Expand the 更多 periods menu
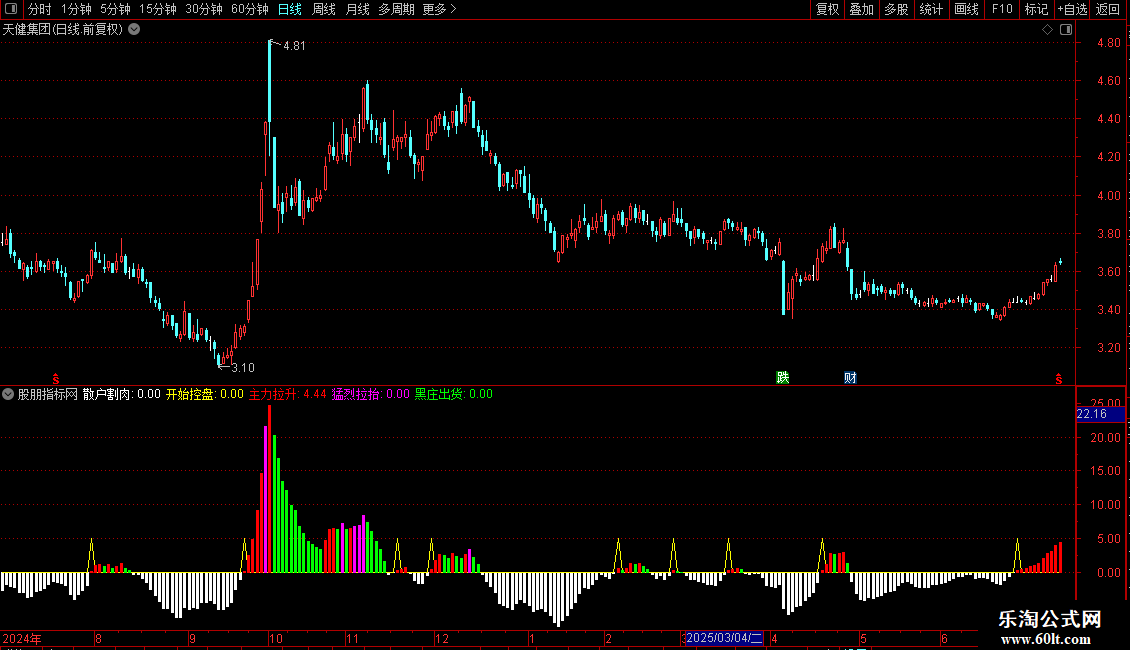1130x650 pixels. tap(440, 9)
